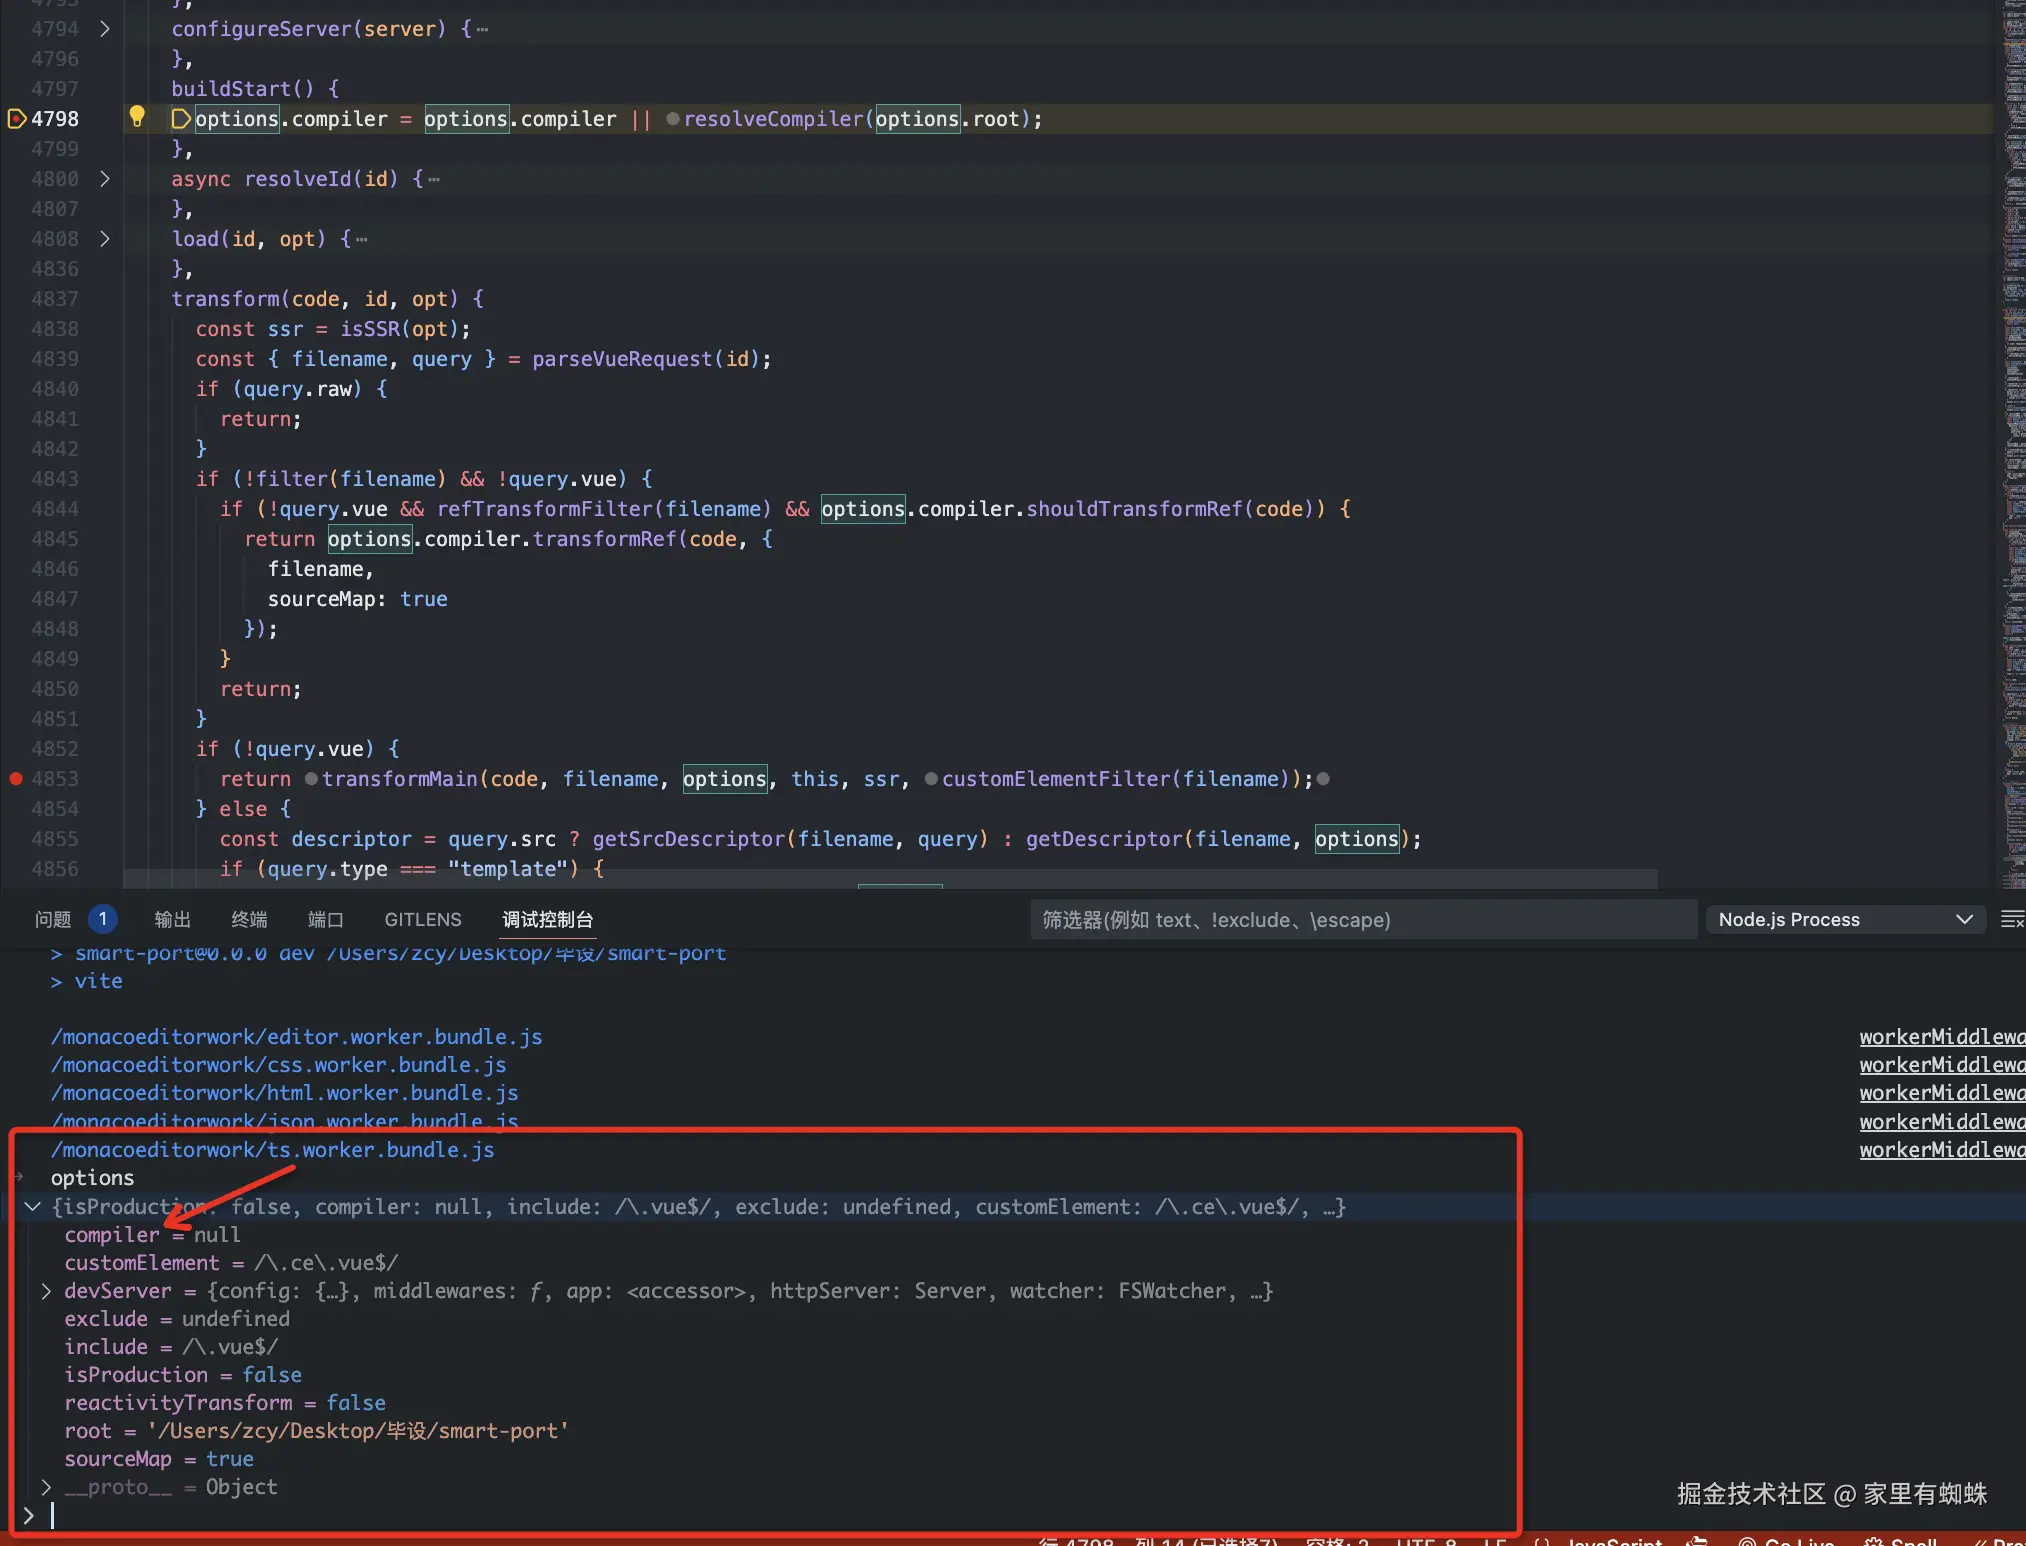
Task: Open the ts.worker.bundle.js path link
Action: point(272,1150)
